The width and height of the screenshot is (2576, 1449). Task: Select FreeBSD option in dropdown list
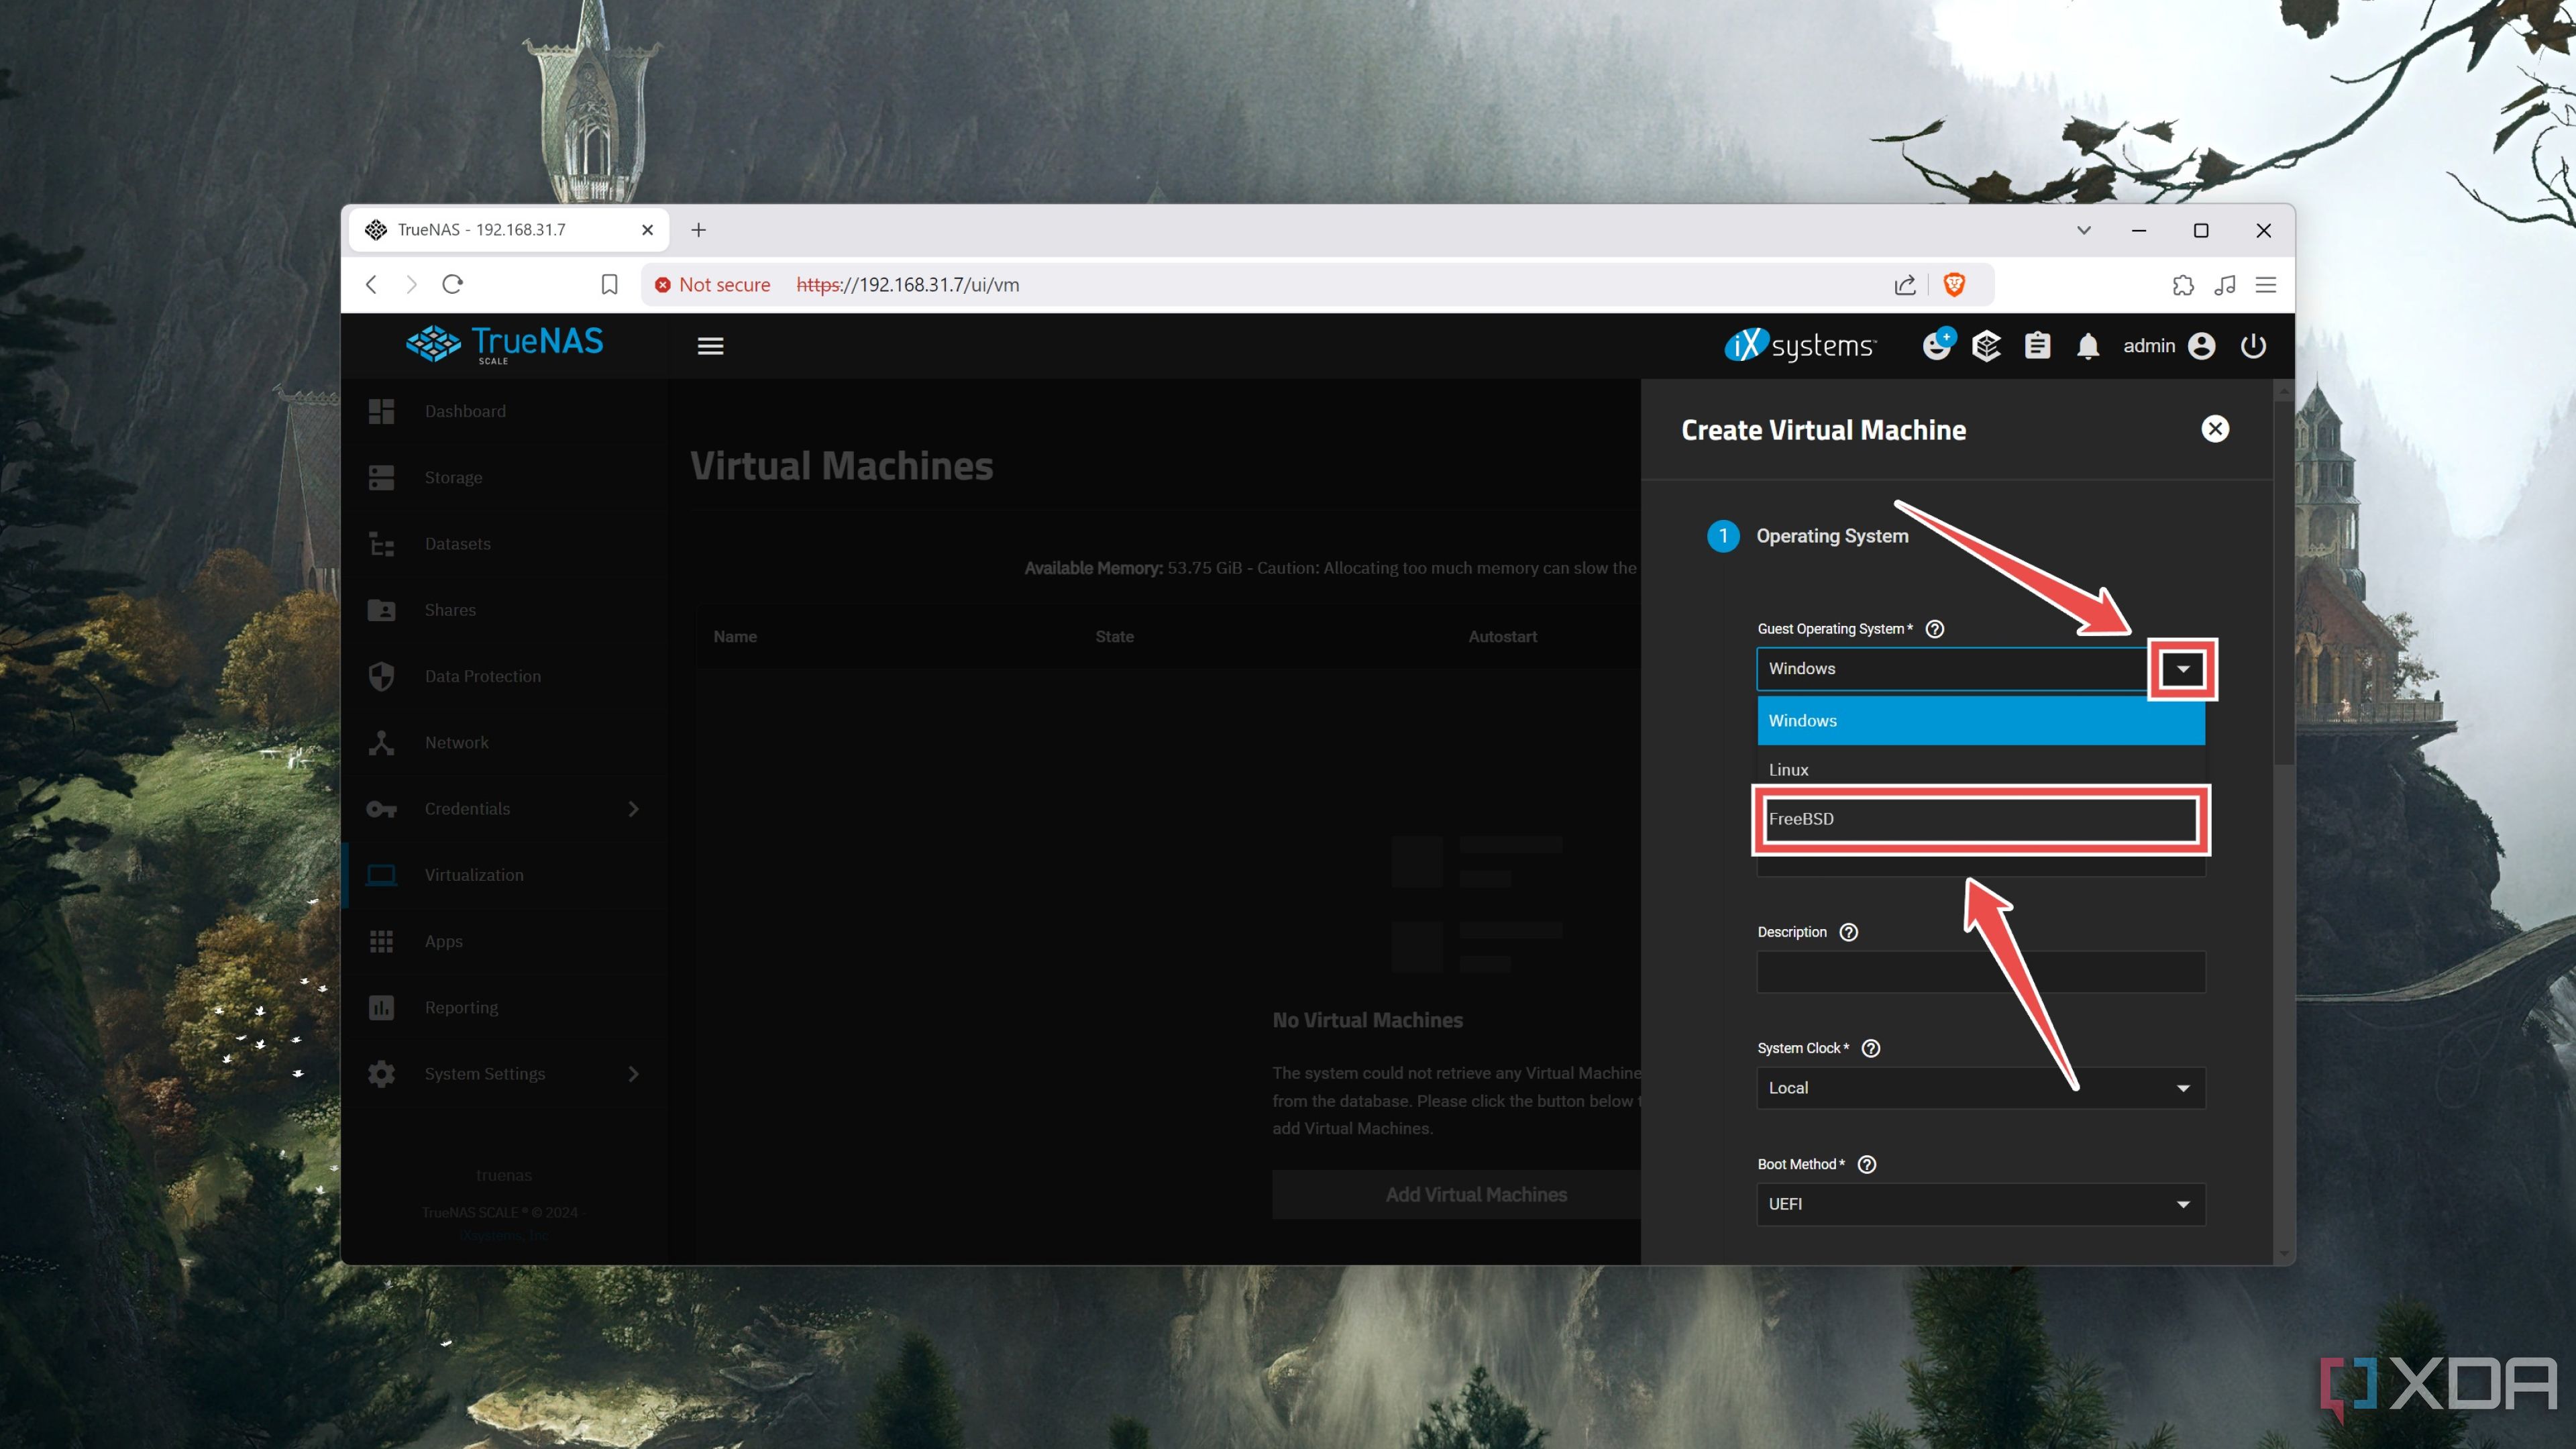(x=1981, y=819)
